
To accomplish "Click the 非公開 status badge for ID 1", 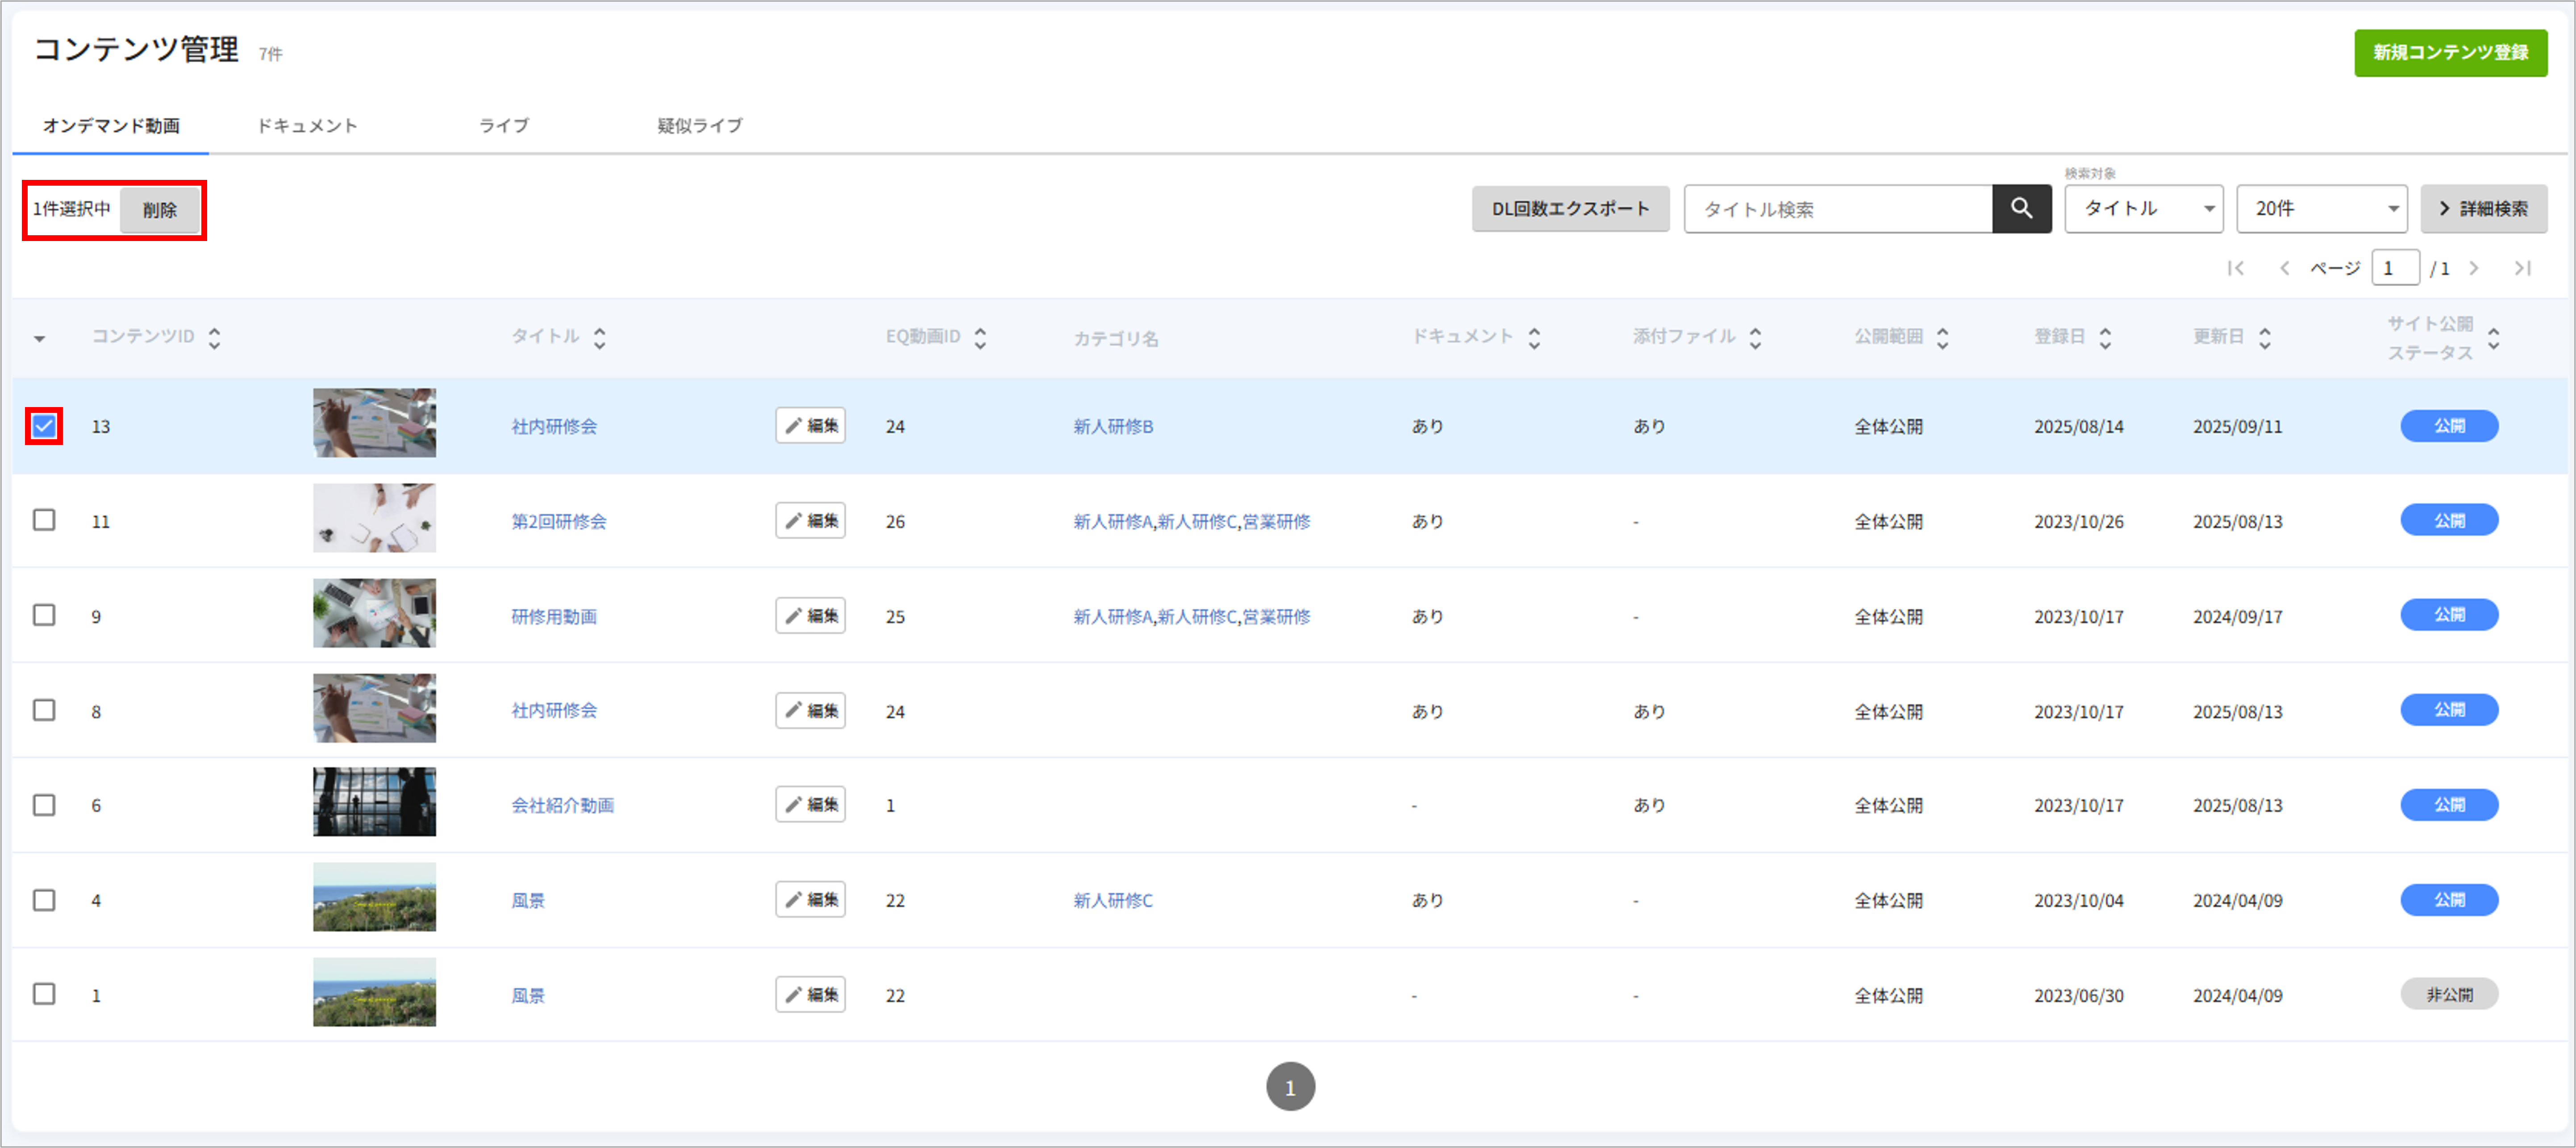I will click(x=2449, y=994).
